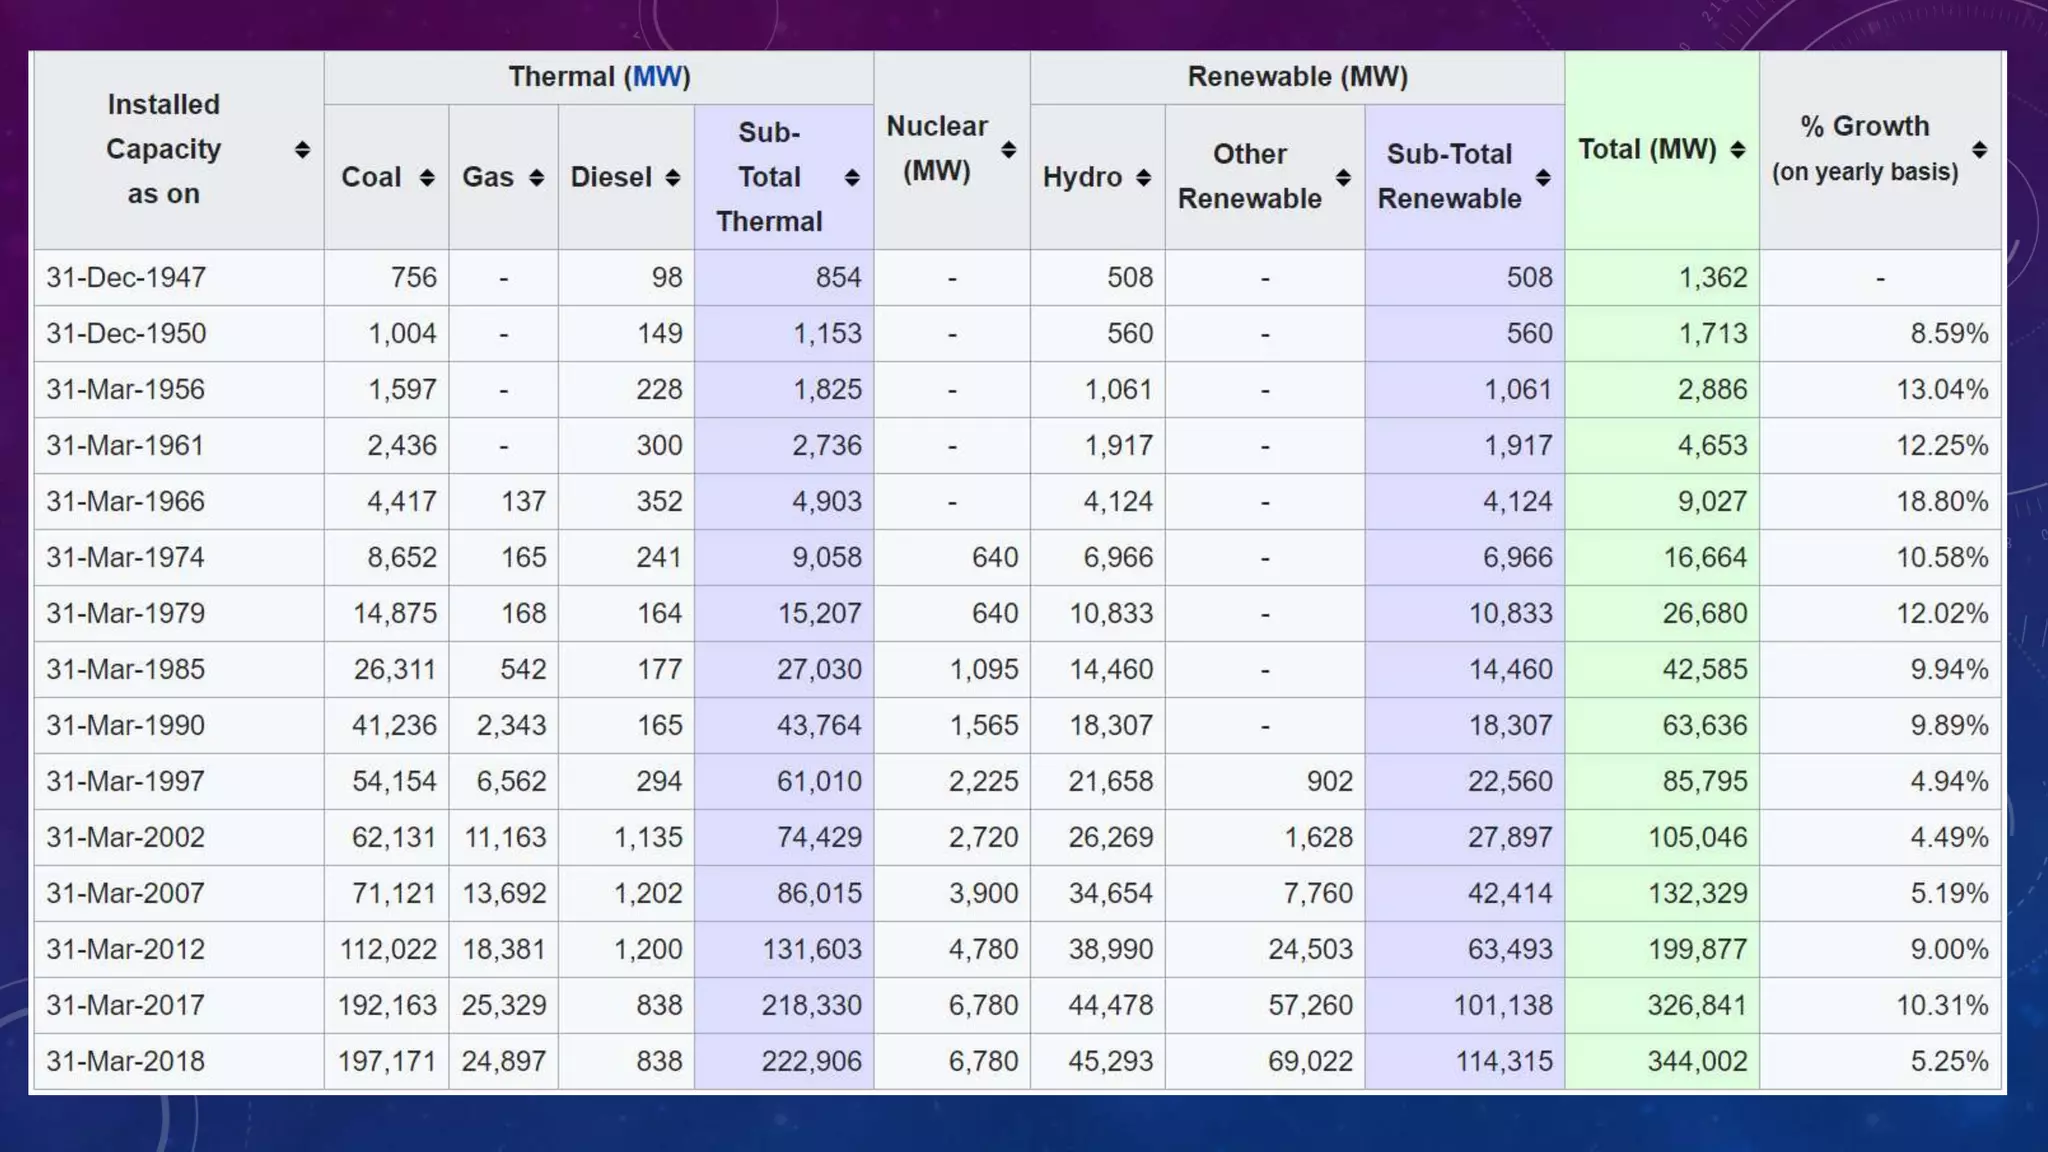
Task: Select the 31-Mar-2018 date cell
Action: click(x=126, y=1061)
